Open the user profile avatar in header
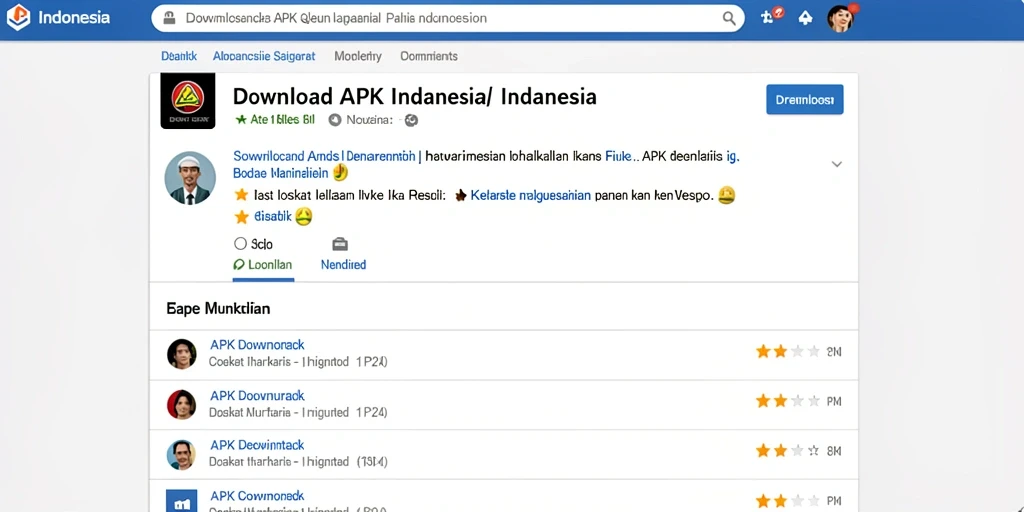 [x=842, y=18]
